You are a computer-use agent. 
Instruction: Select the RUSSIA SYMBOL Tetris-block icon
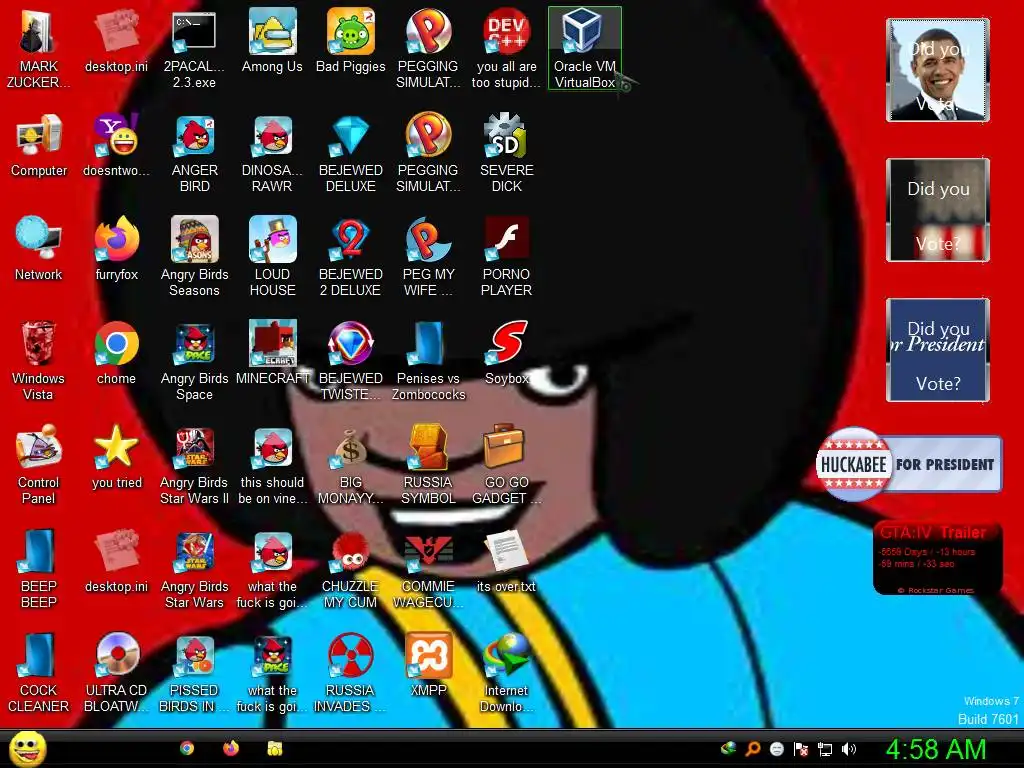[x=428, y=464]
